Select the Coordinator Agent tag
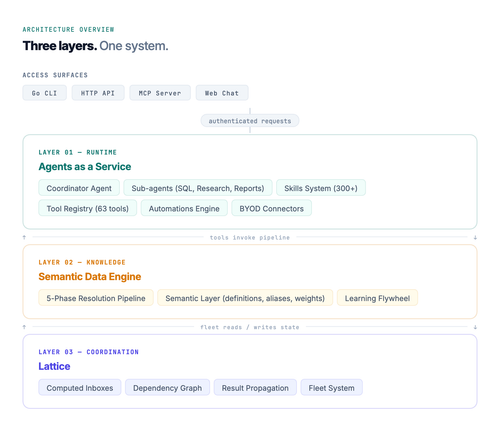 (x=79, y=188)
